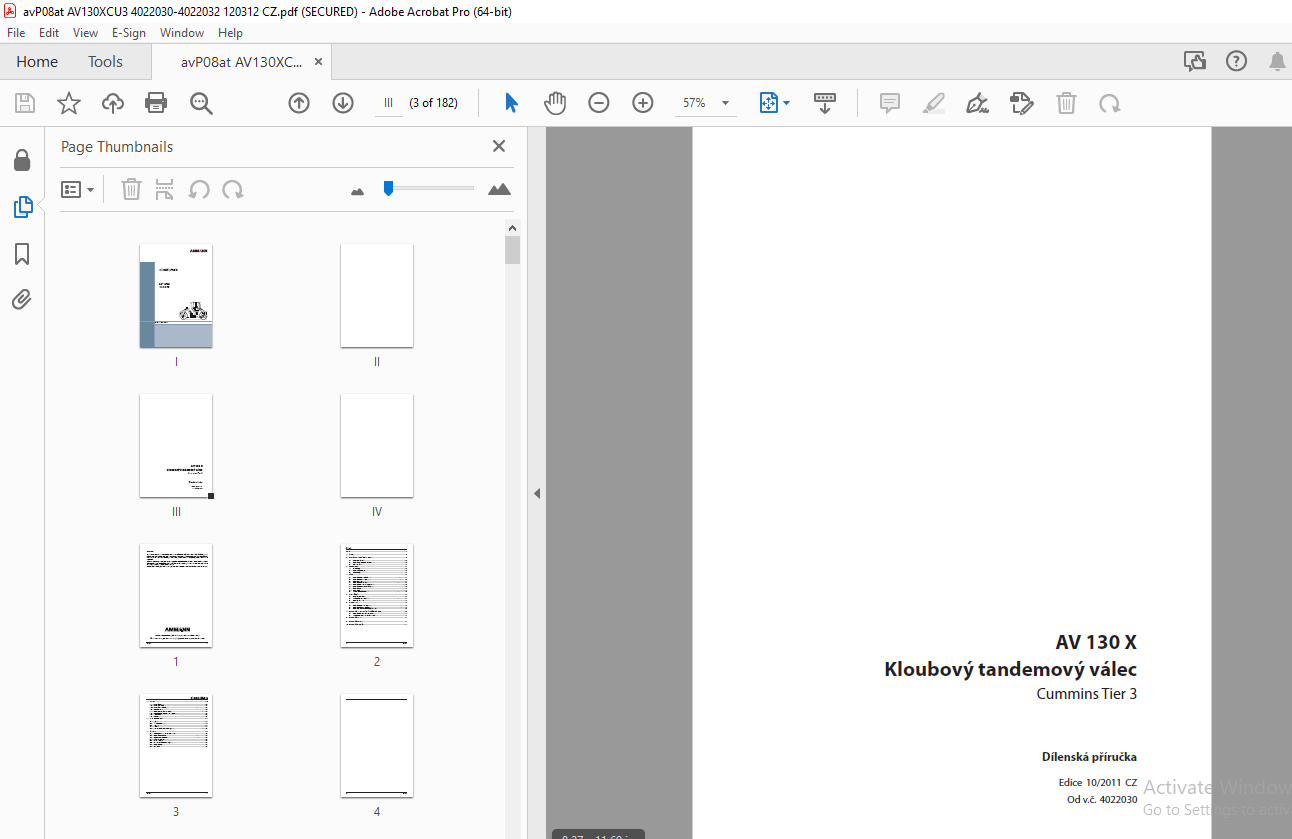The height and width of the screenshot is (839, 1292).
Task: Select page 1 thumbnail
Action: click(x=176, y=596)
